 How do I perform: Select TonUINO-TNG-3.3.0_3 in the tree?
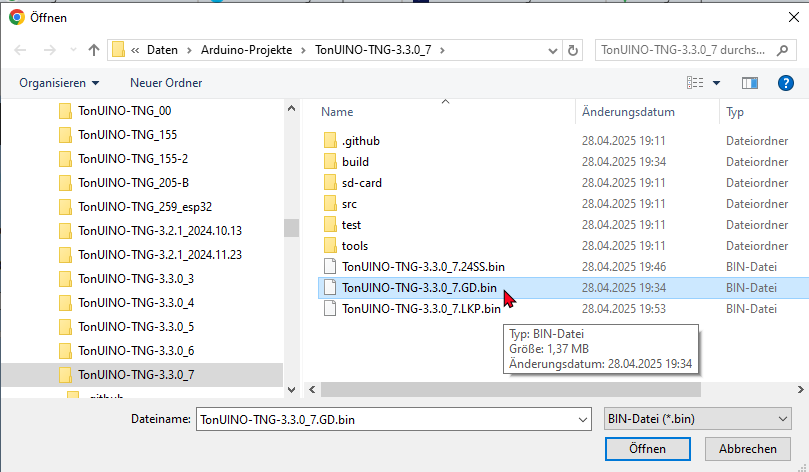(x=136, y=279)
